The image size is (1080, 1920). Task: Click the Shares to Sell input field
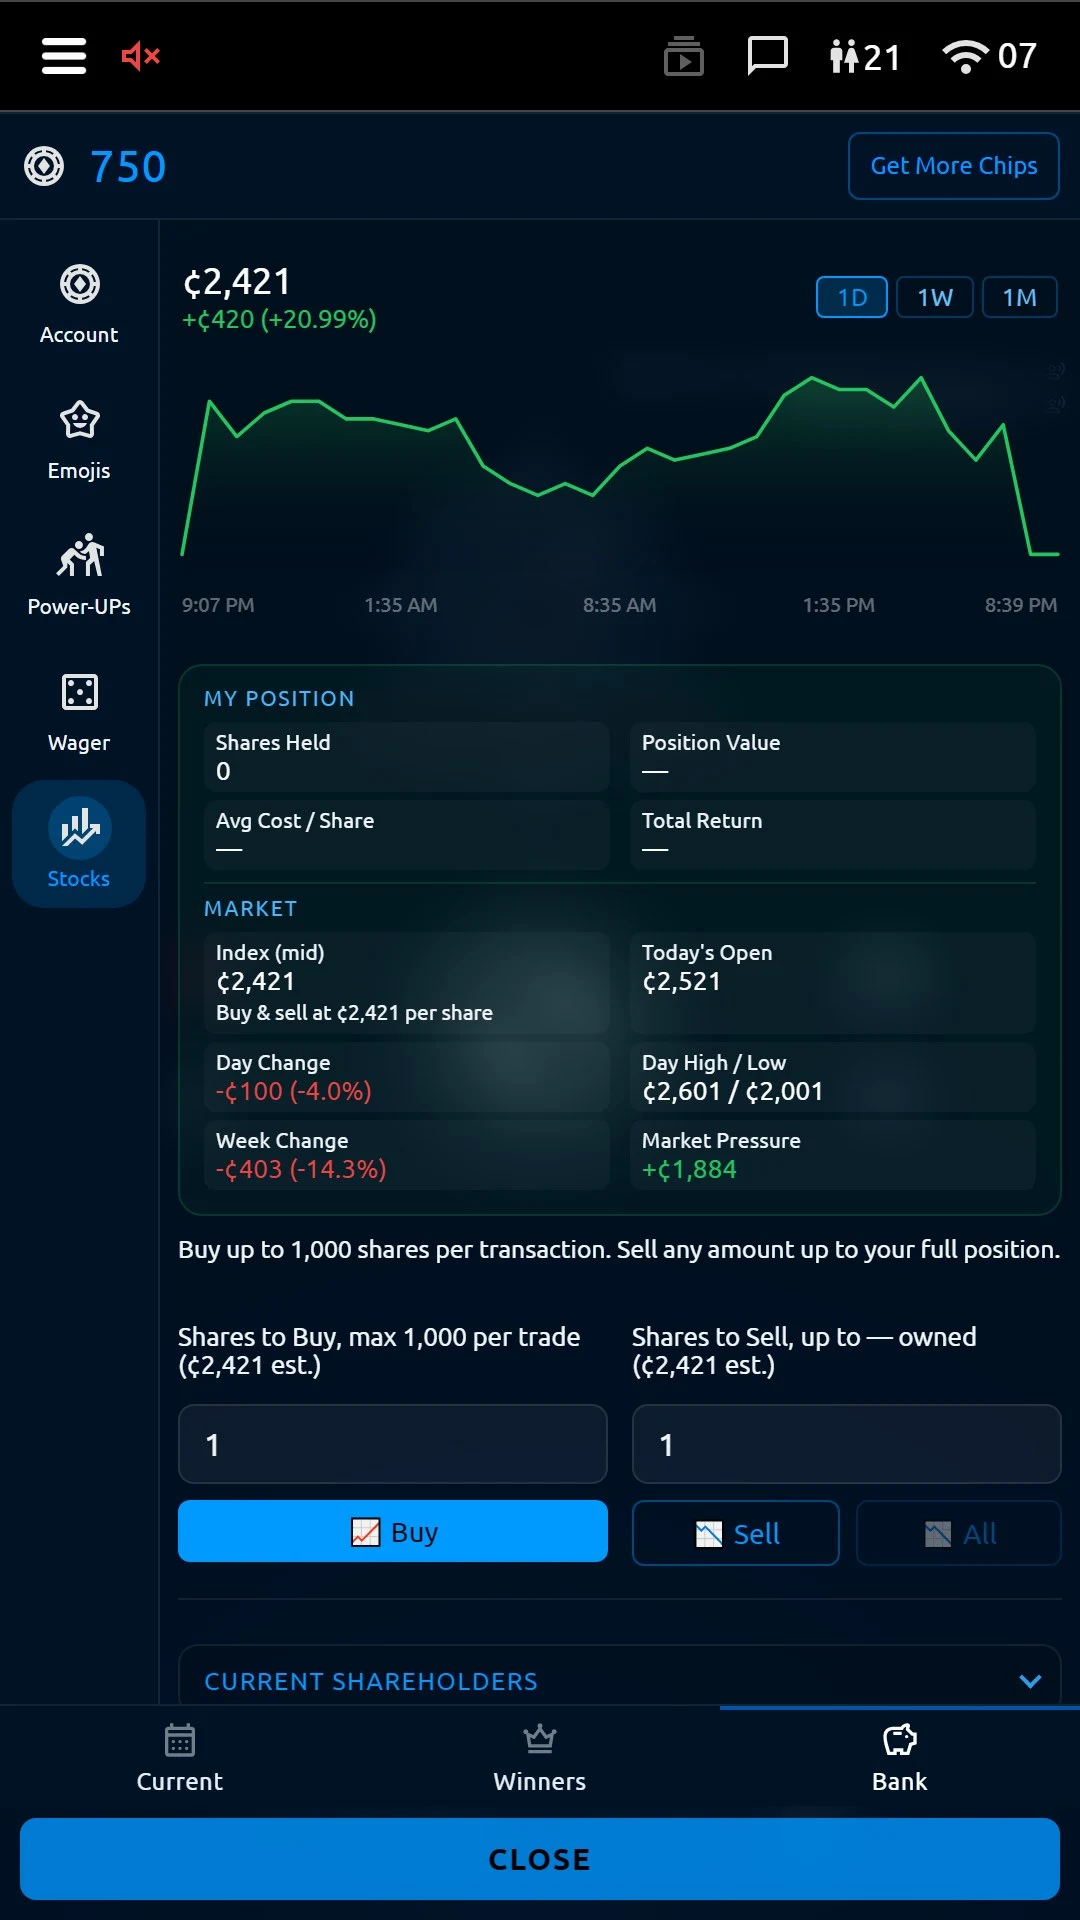click(847, 1444)
